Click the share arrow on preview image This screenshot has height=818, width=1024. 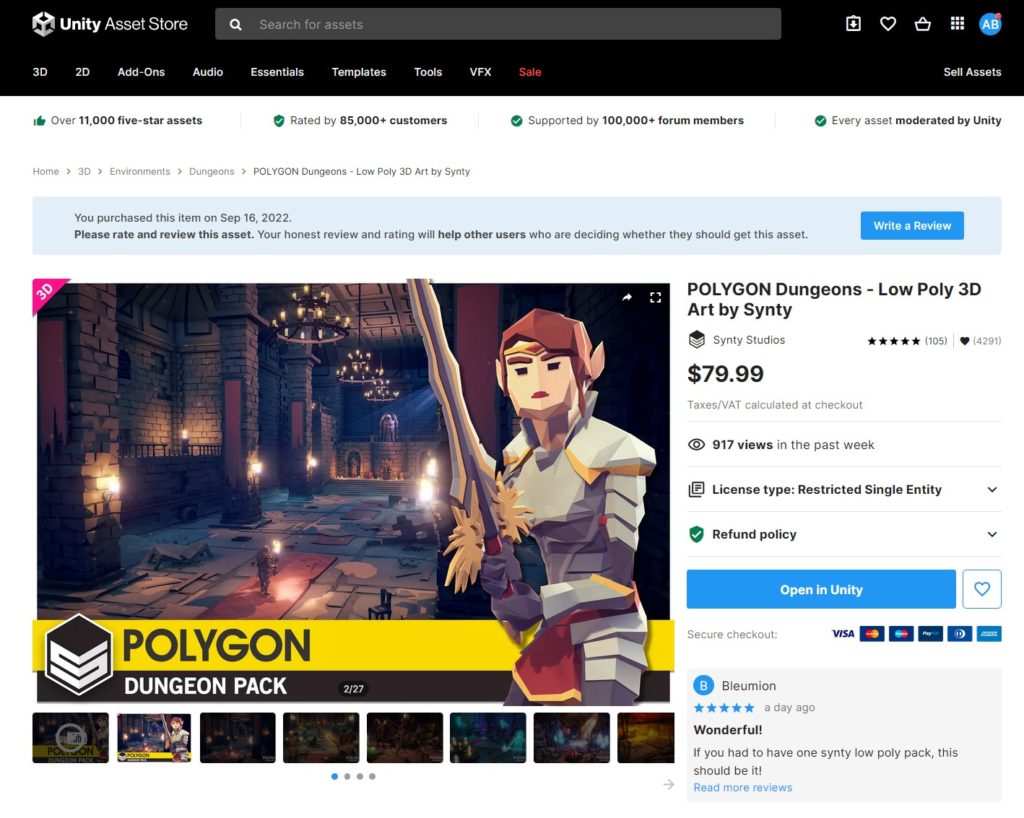[x=627, y=297]
